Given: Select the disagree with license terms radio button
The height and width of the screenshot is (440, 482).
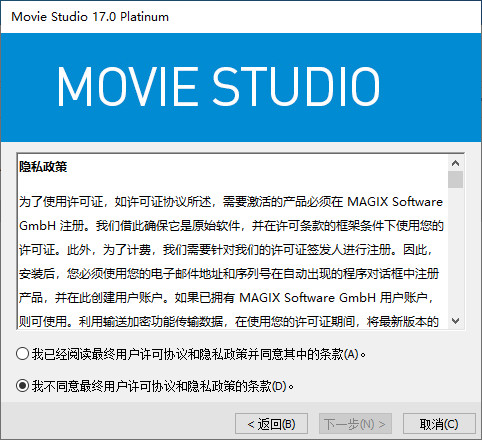Looking at the screenshot, I should (22, 386).
